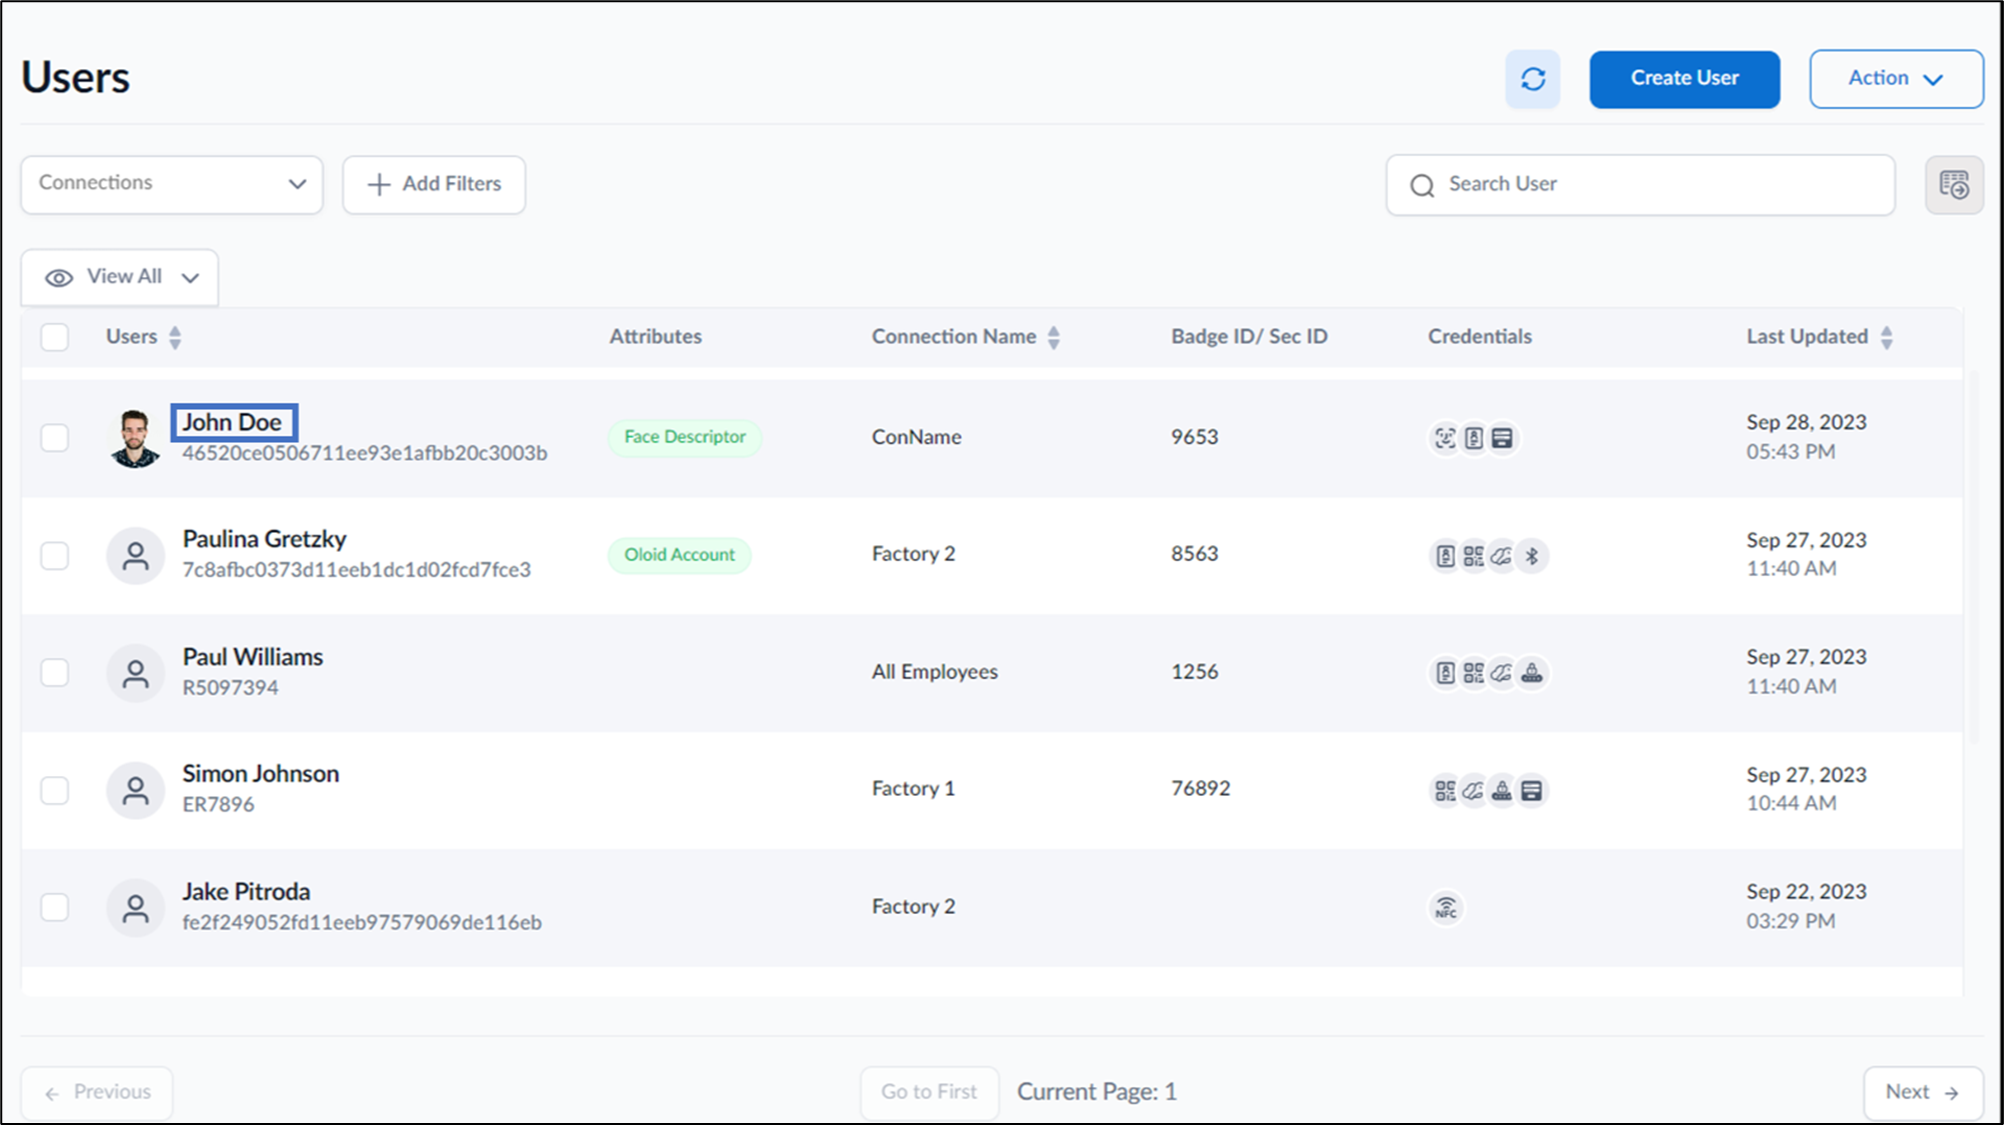Click Paulina Gretzky's ID badge credential icon
Image resolution: width=2004 pixels, height=1125 pixels.
click(x=1445, y=556)
